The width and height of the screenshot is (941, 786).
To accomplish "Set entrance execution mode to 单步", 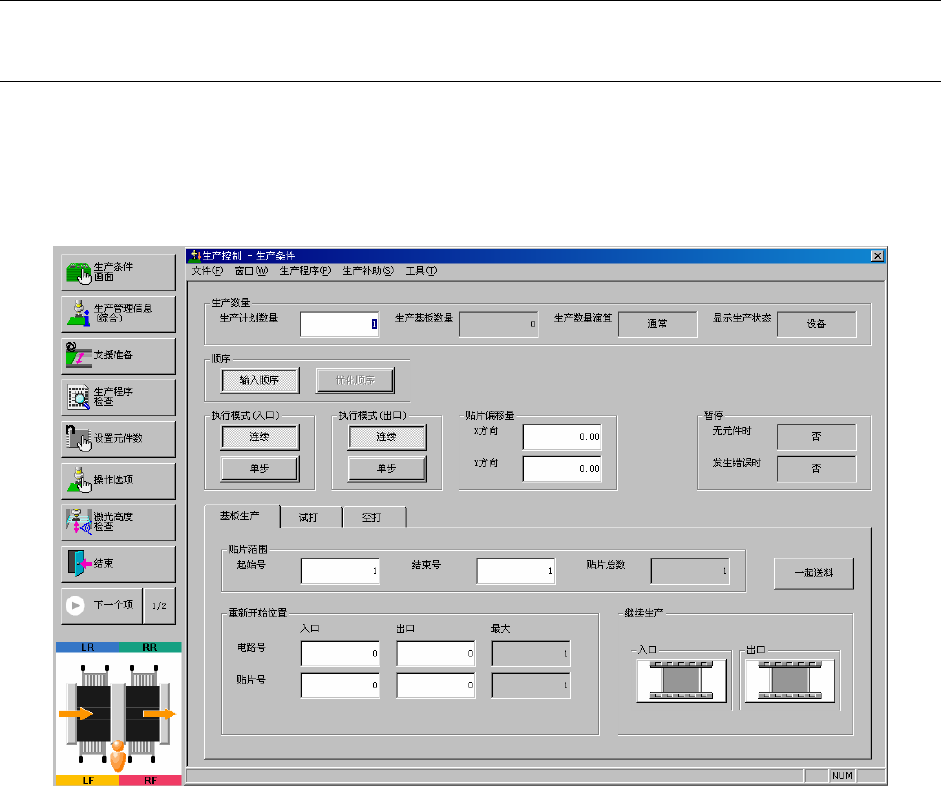I will [259, 468].
